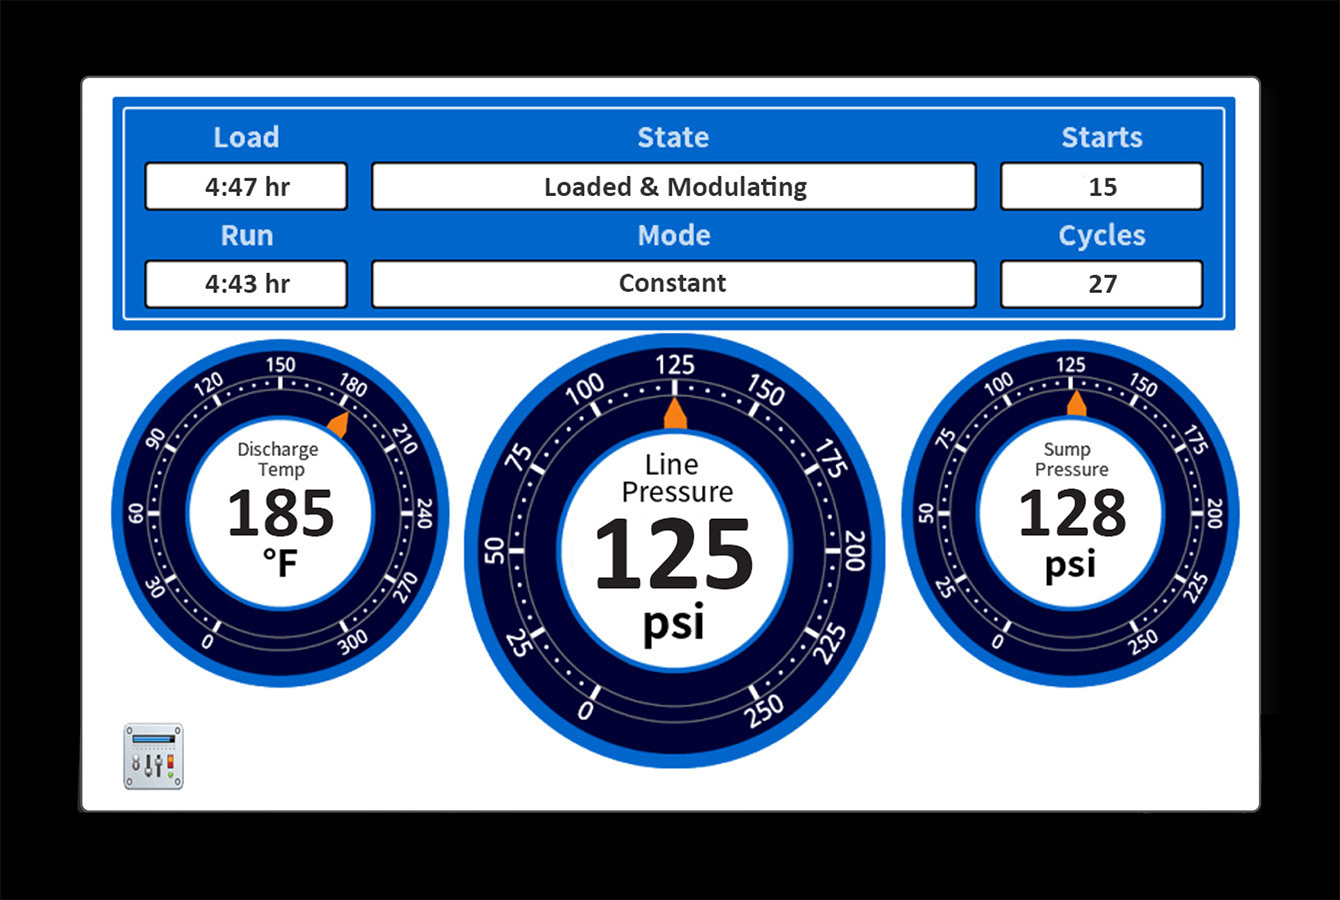Click the orange pointer on Discharge Temp gauge
The height and width of the screenshot is (900, 1340).
tap(339, 423)
